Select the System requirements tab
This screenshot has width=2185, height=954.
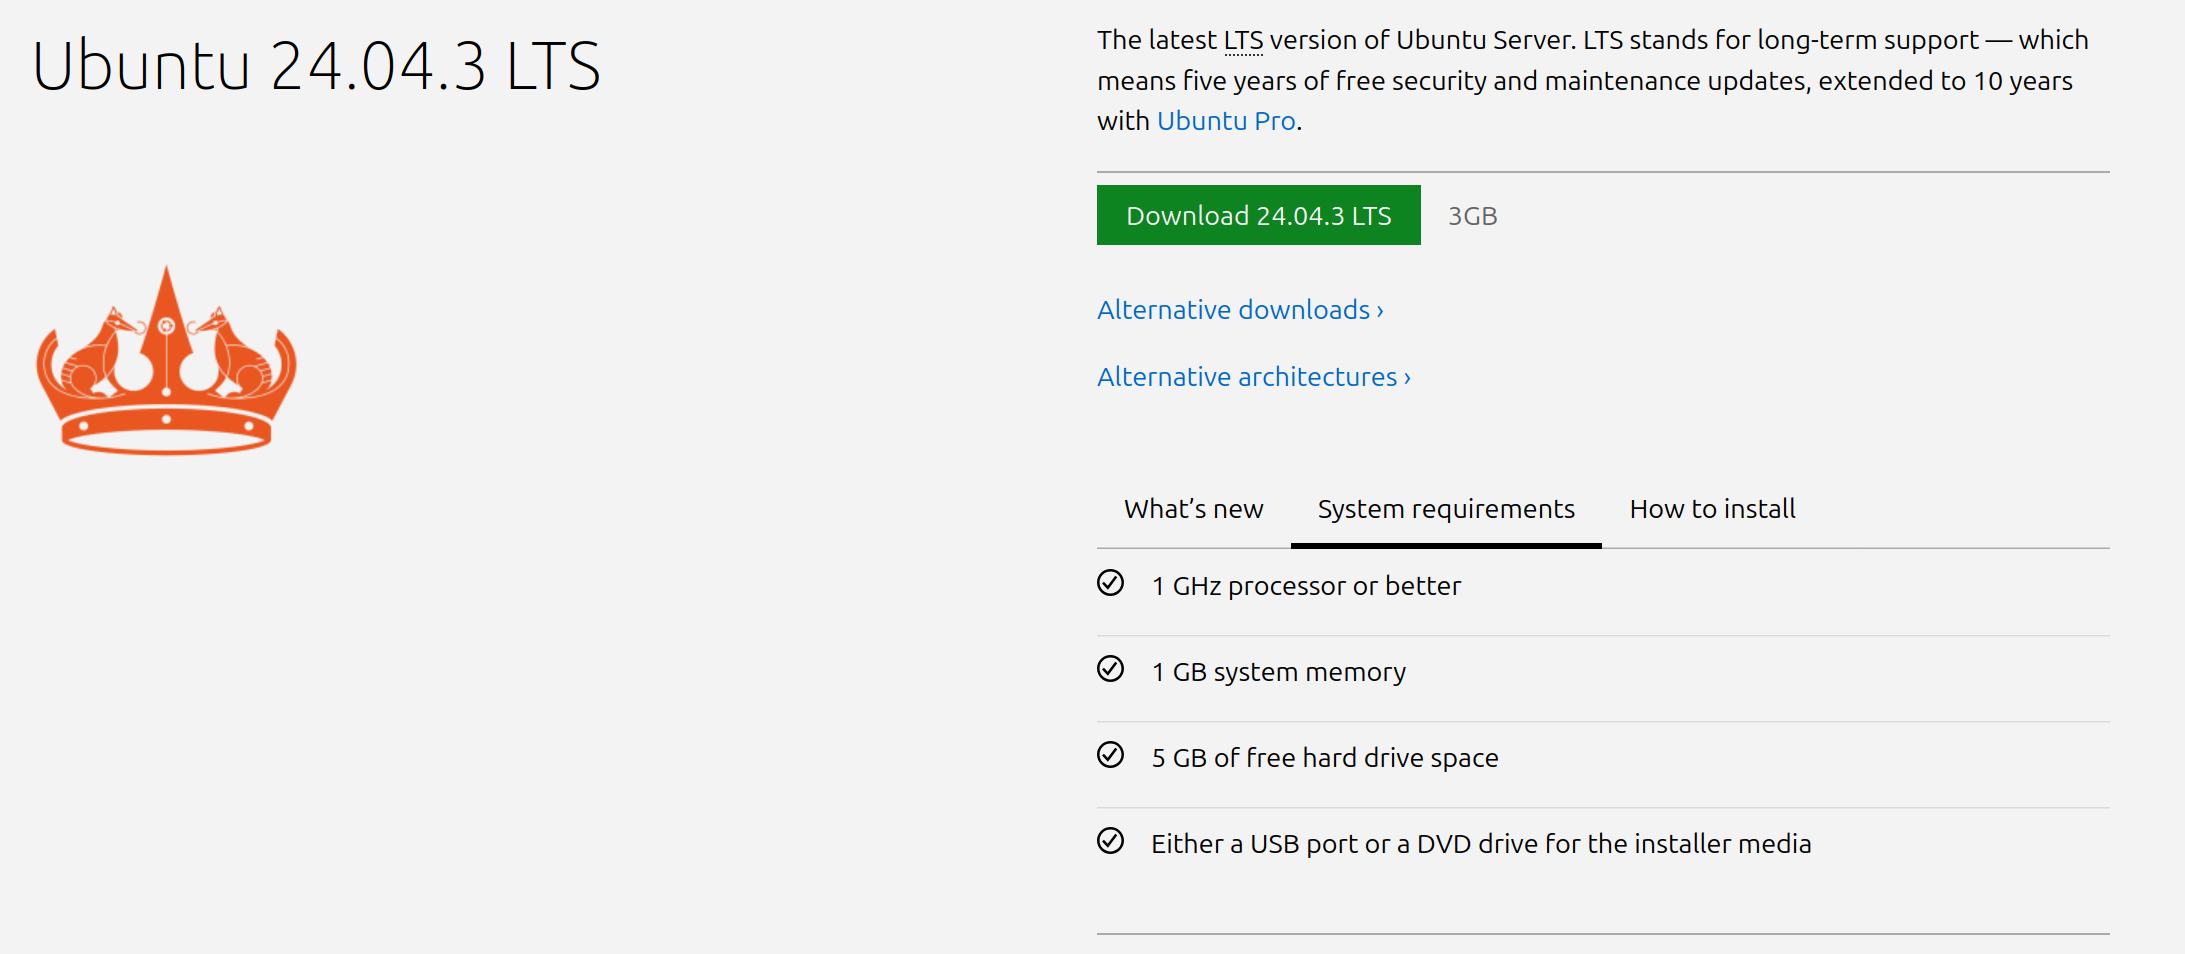click(1446, 509)
